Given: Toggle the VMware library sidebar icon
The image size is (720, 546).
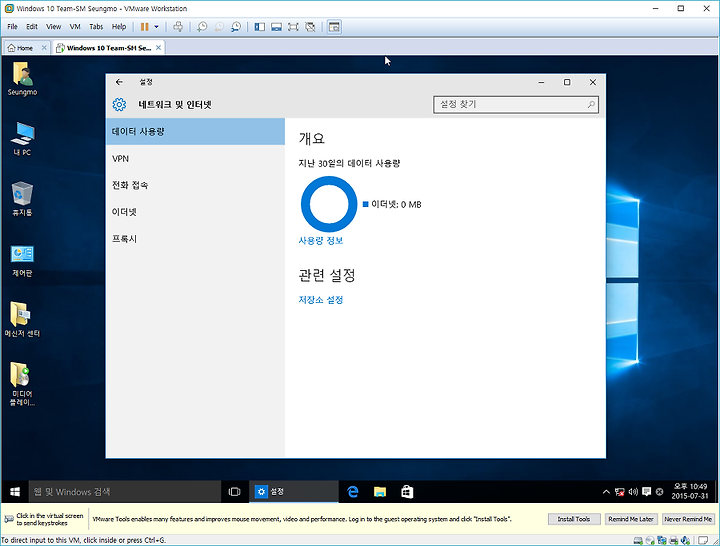Looking at the screenshot, I should (x=259, y=27).
